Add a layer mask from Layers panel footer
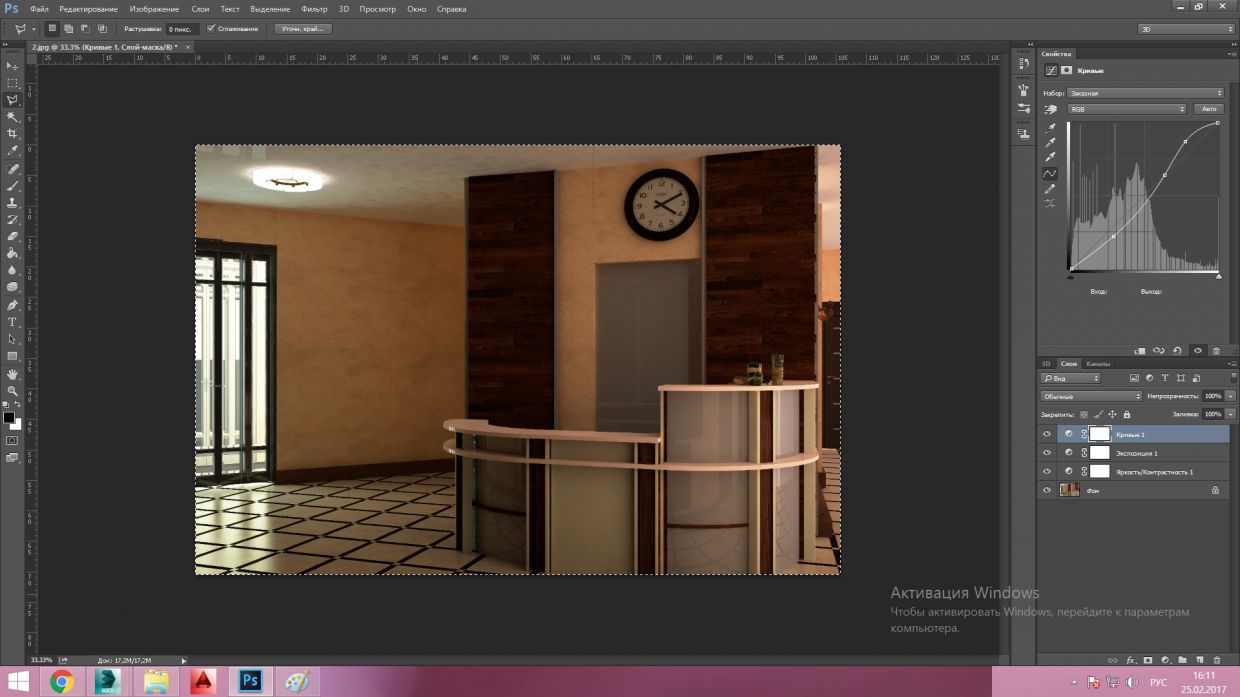 point(1148,660)
